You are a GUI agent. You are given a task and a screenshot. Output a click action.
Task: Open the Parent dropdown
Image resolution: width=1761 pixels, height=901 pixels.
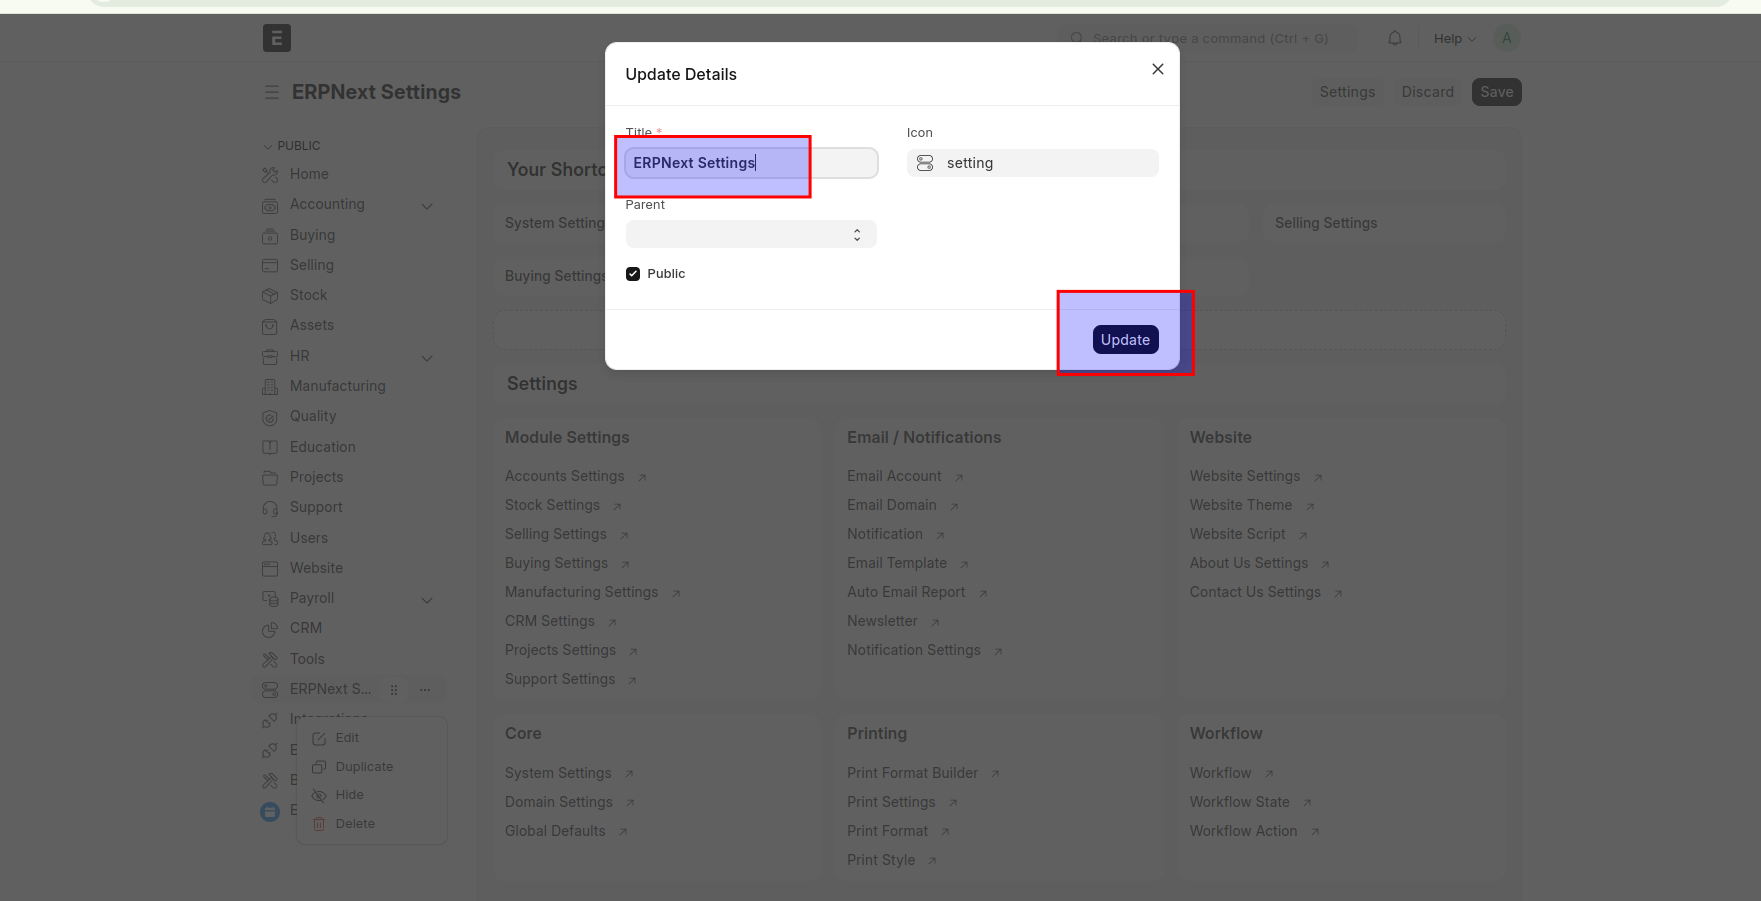750,234
